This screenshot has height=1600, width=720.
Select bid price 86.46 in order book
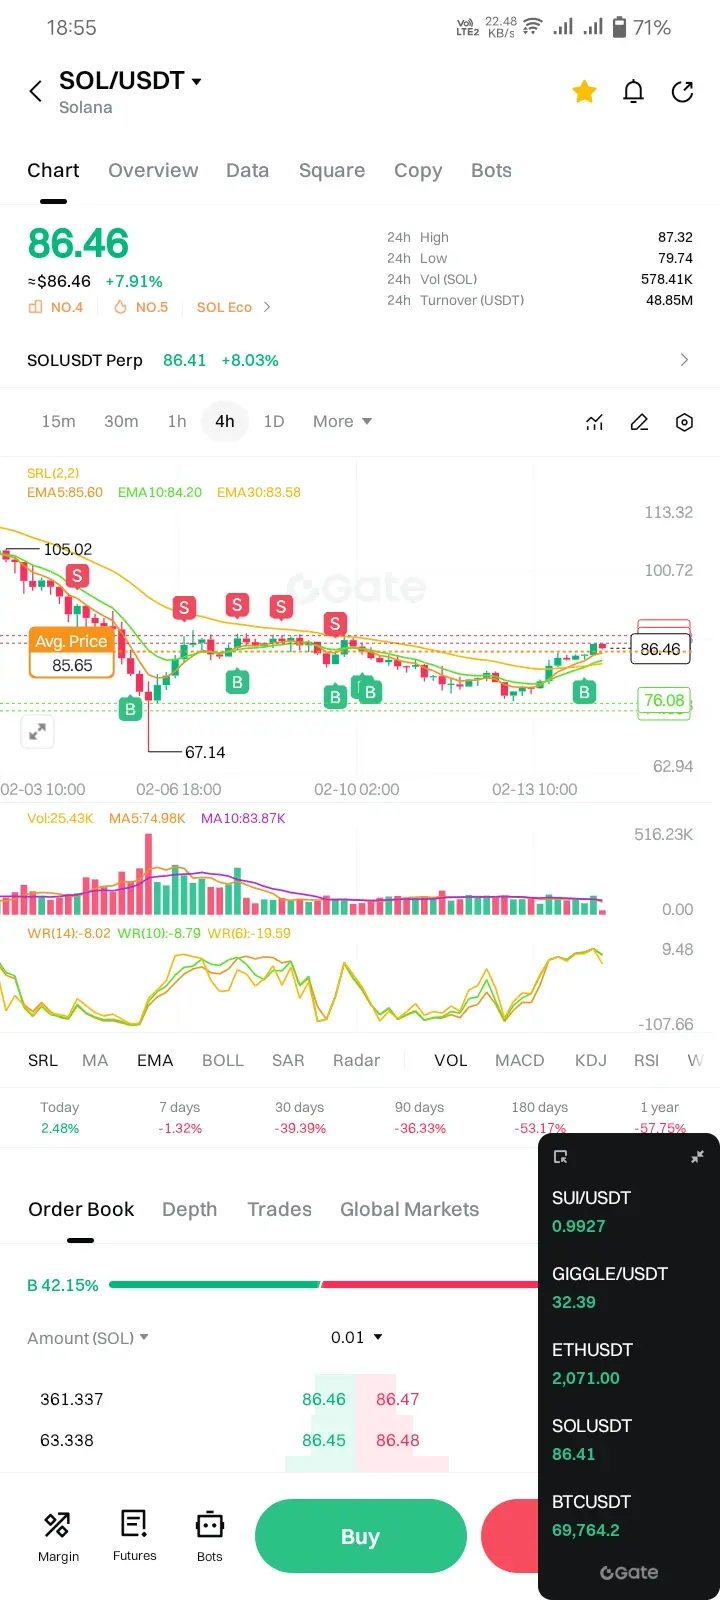point(324,1399)
